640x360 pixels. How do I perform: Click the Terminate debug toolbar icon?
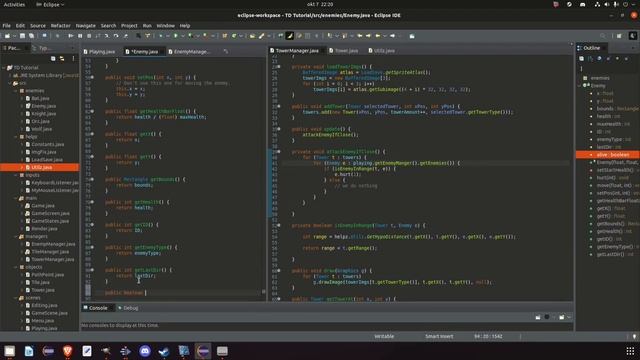tap(89, 36)
